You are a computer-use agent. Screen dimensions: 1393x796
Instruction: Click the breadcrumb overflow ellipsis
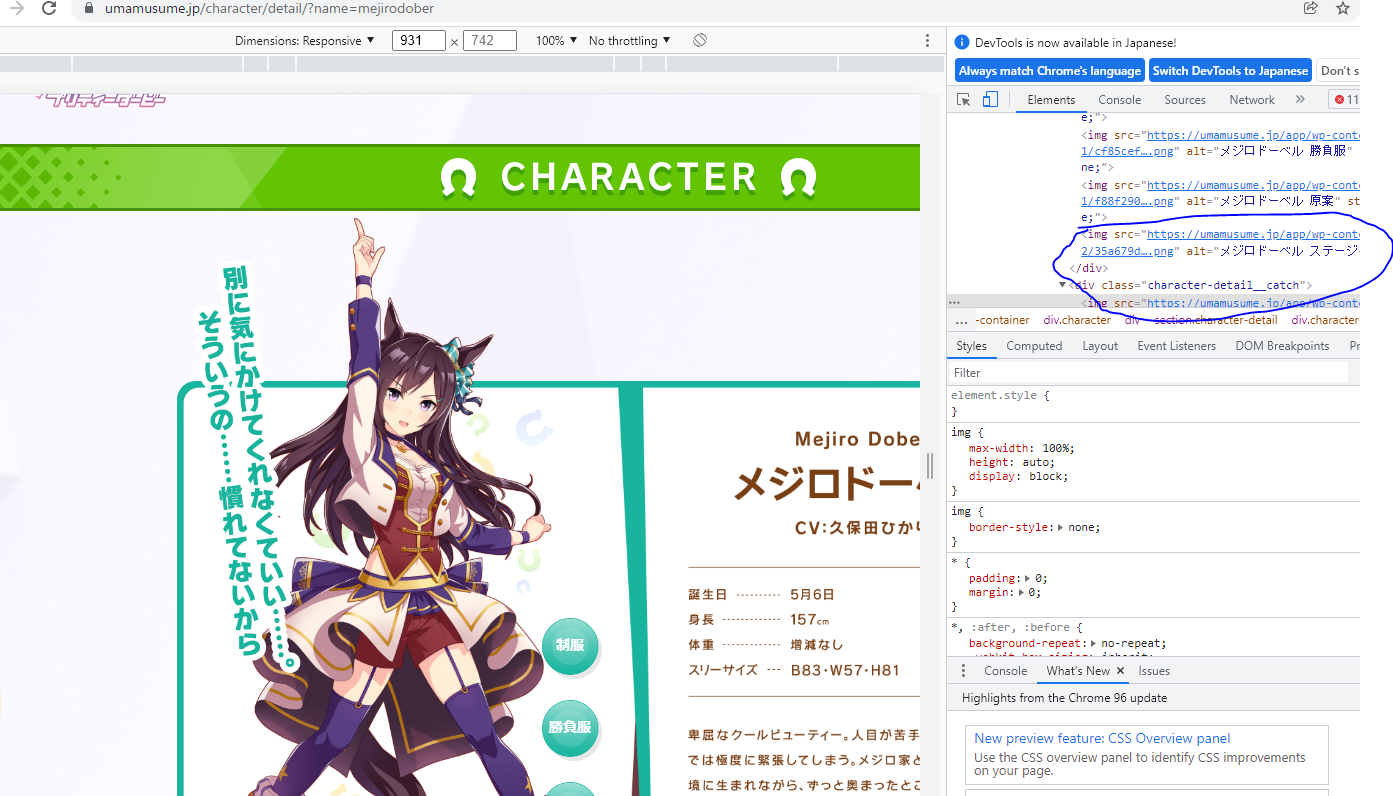pos(962,321)
